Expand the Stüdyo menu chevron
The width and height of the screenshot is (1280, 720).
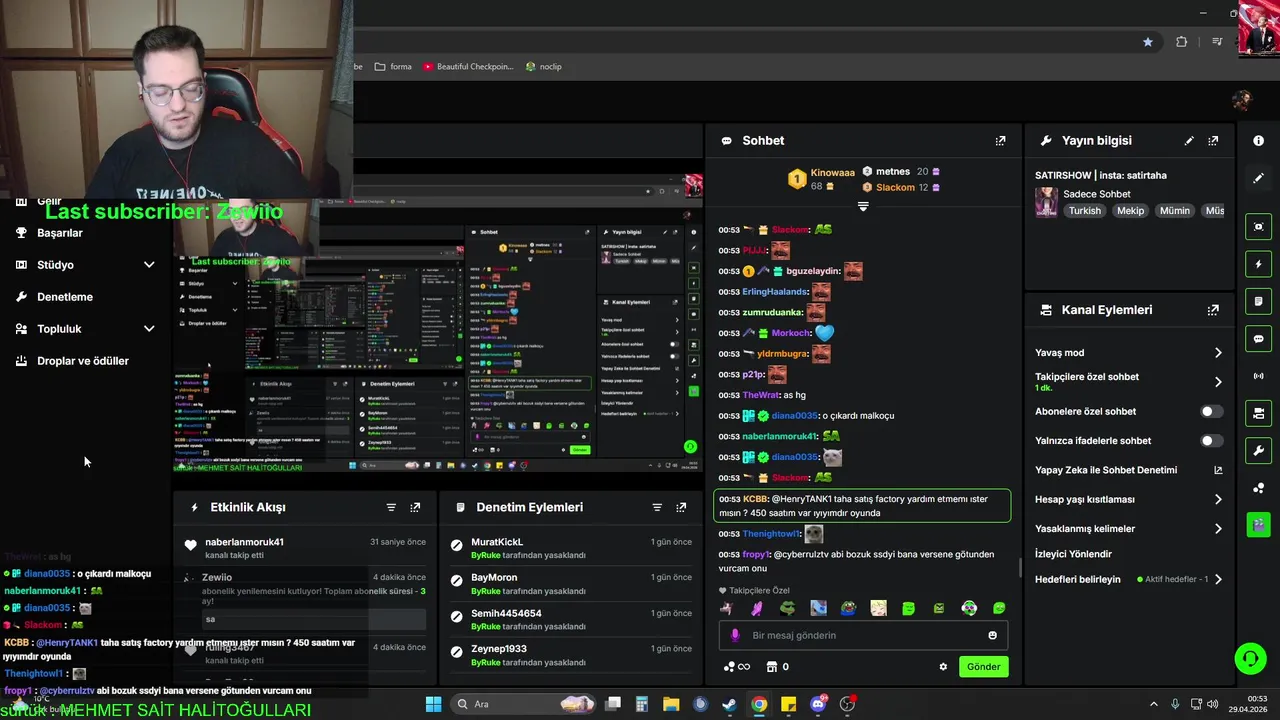click(x=149, y=265)
